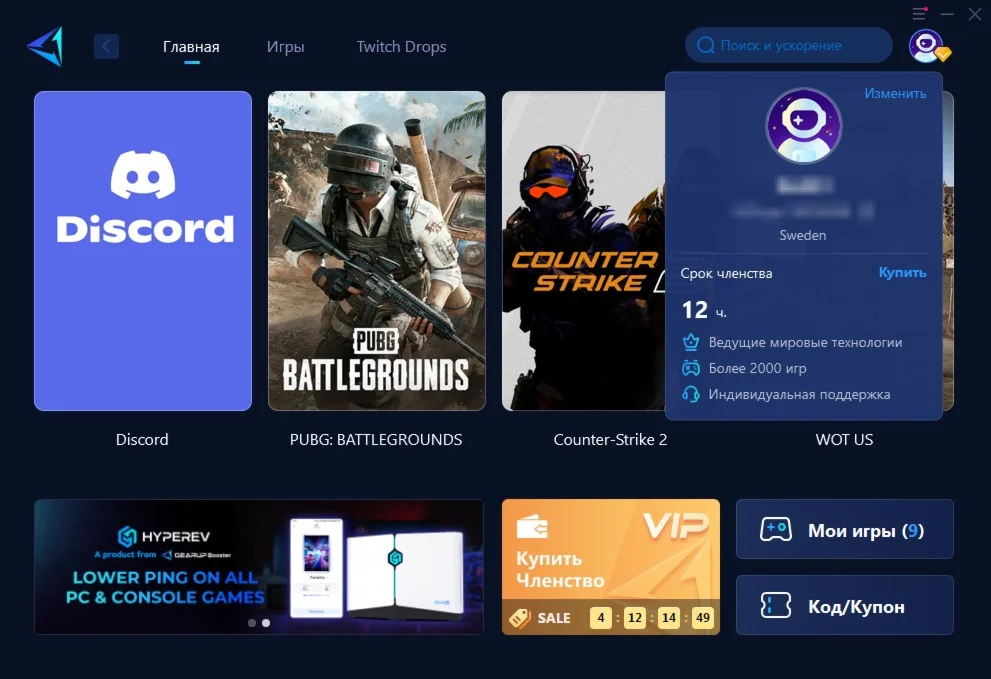Open the Игры tab
Screen dimensions: 991x679
[285, 47]
